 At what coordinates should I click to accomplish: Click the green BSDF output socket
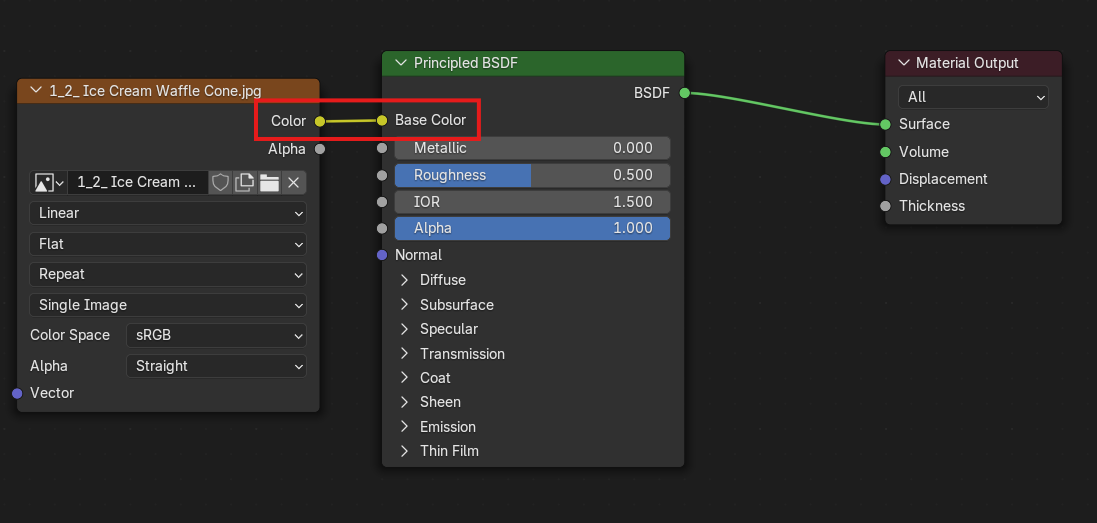[x=685, y=93]
